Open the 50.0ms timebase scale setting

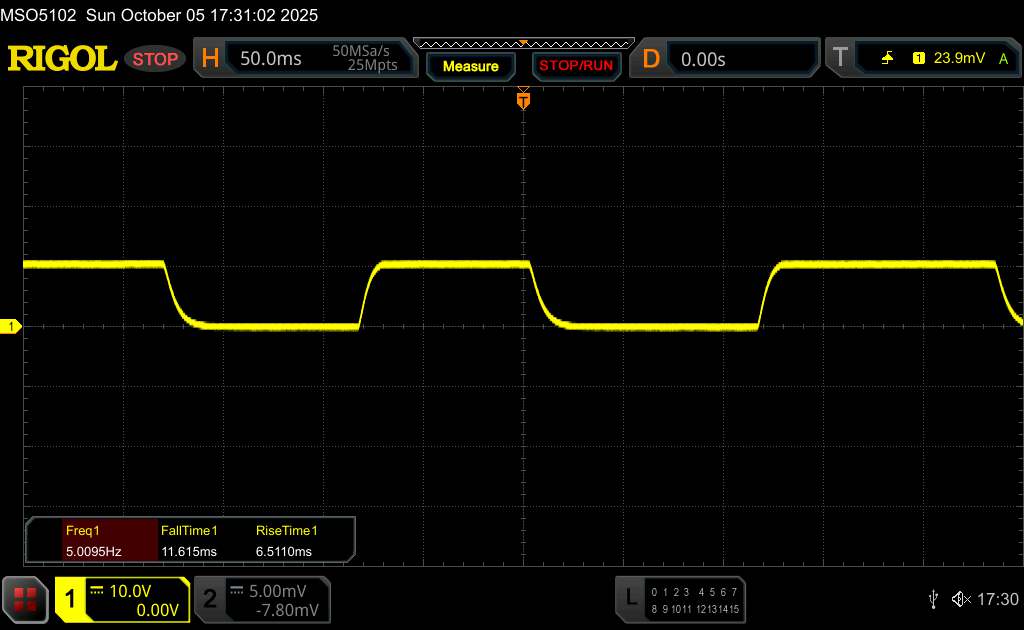point(271,59)
